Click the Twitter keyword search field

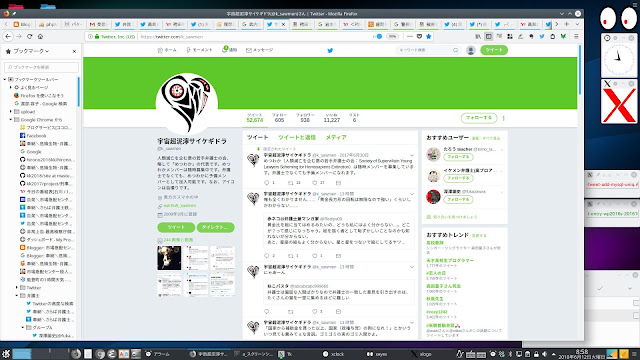[428, 50]
